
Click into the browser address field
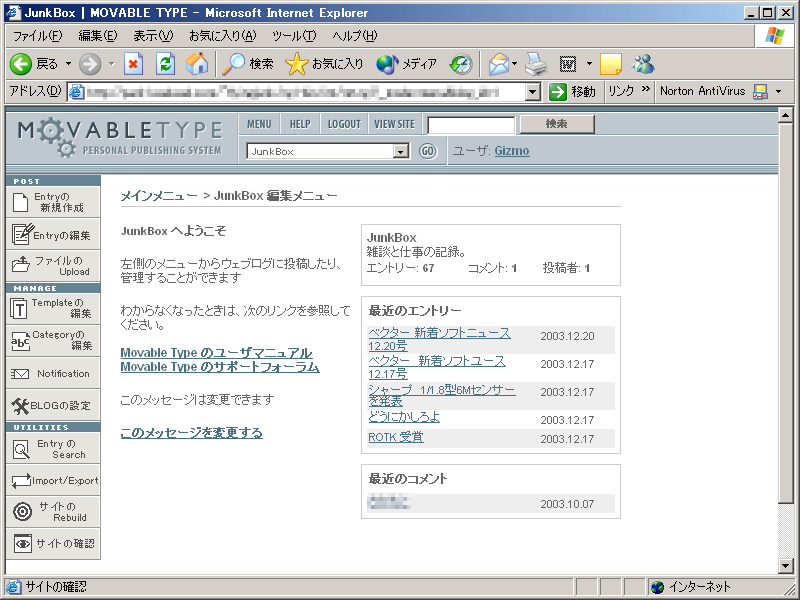305,92
